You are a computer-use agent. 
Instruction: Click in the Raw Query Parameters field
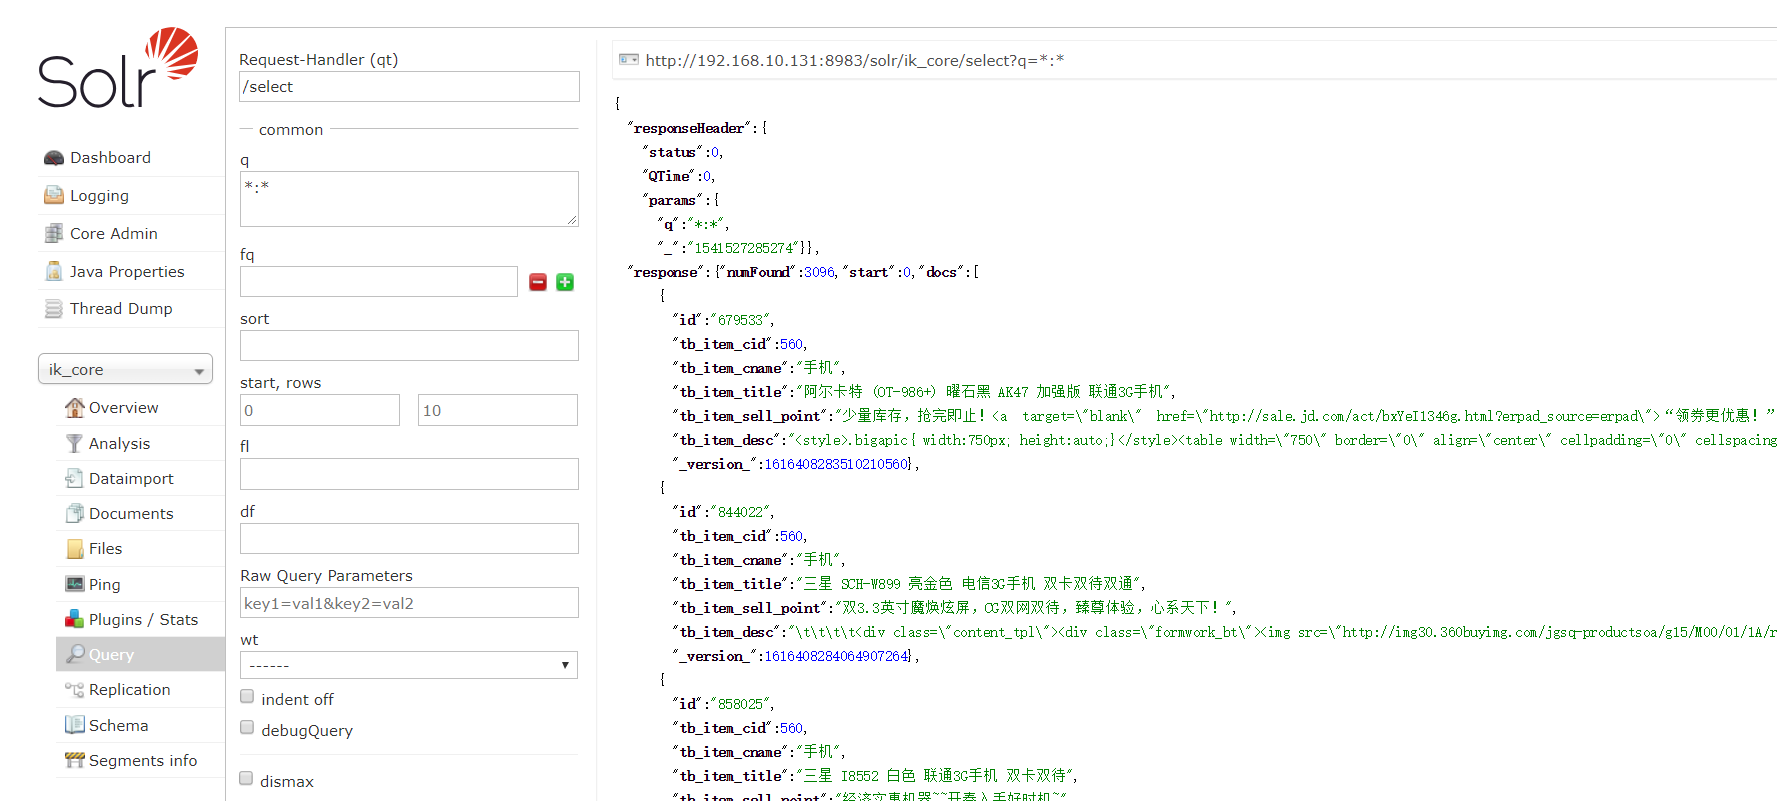point(409,603)
